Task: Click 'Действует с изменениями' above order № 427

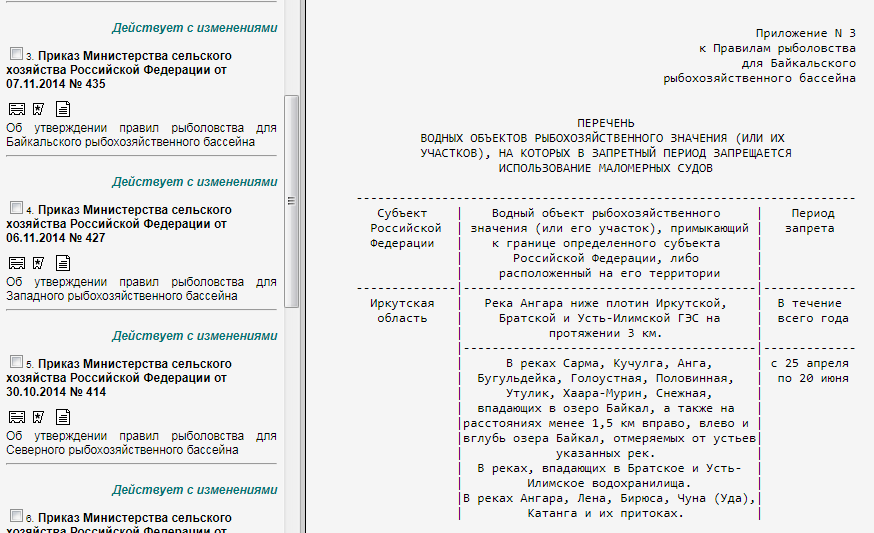Action: point(194,182)
